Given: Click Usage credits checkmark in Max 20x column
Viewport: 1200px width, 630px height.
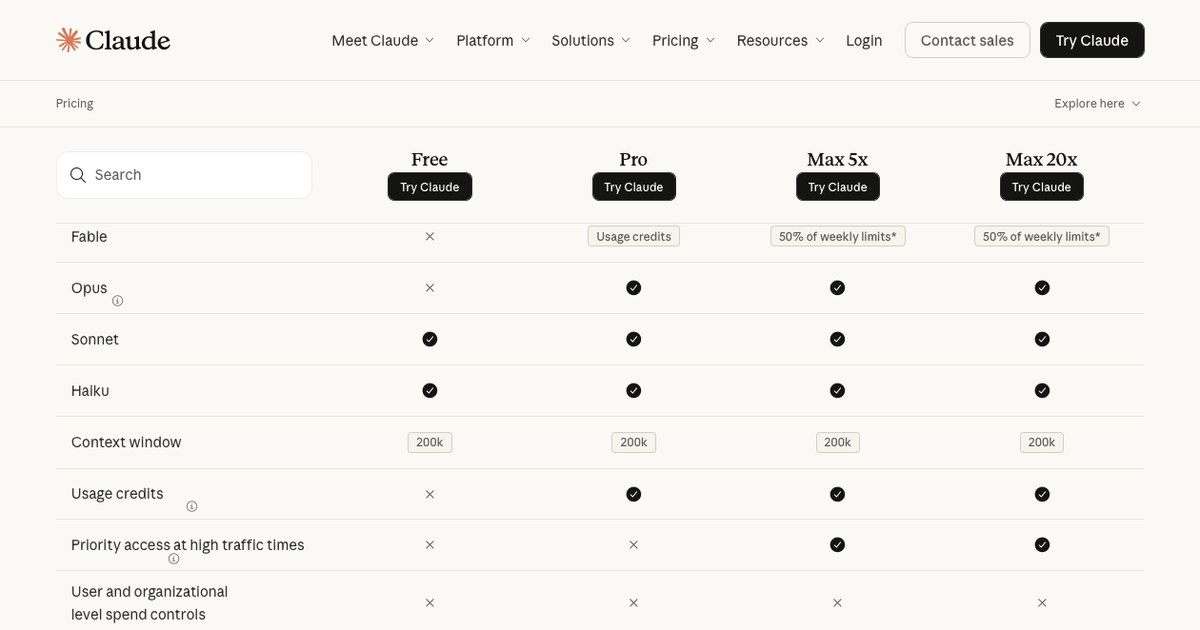Looking at the screenshot, I should [1042, 494].
